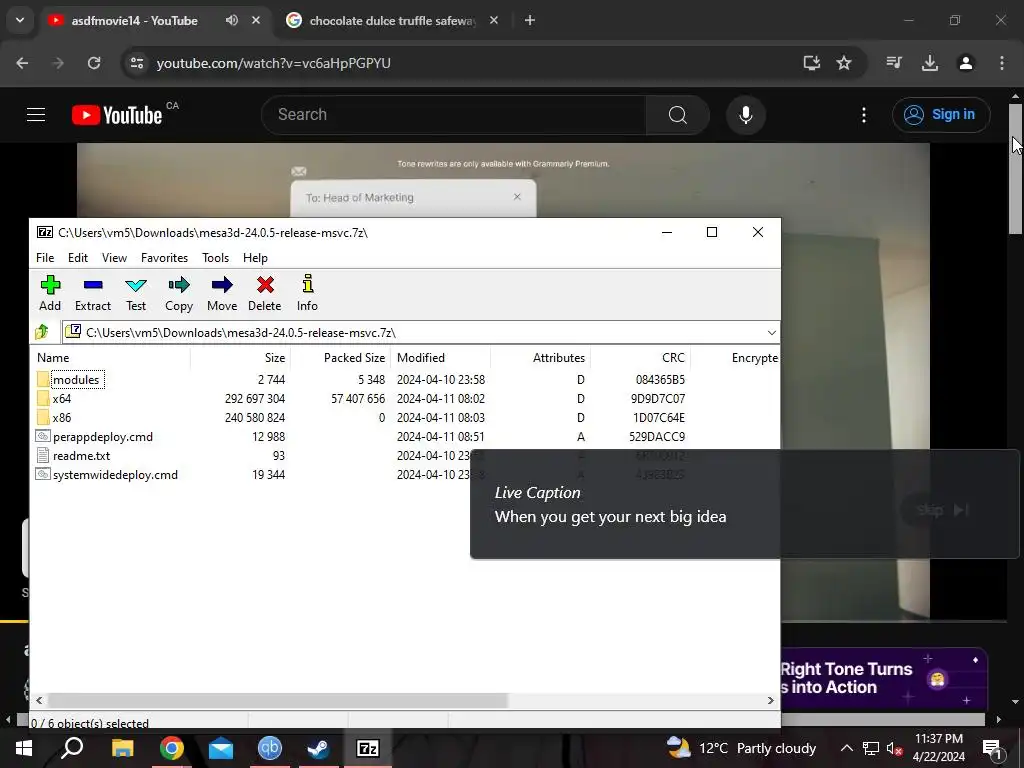Open the Info toolbar icon

click(x=307, y=293)
